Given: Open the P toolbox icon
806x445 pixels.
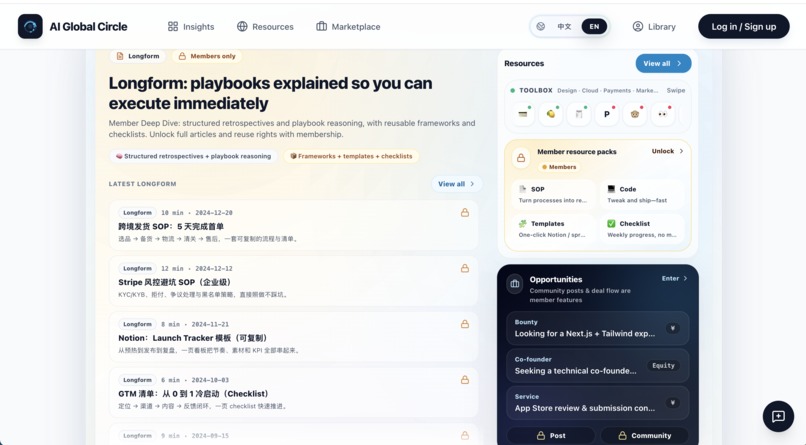Looking at the screenshot, I should click(607, 114).
